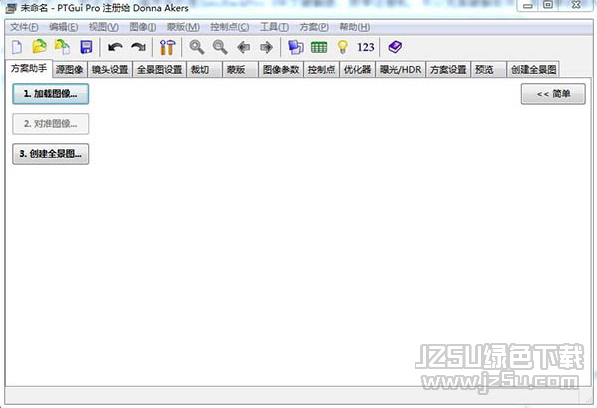Open the 编辑(E) menu
The width and height of the screenshot is (597, 408).
tap(64, 27)
